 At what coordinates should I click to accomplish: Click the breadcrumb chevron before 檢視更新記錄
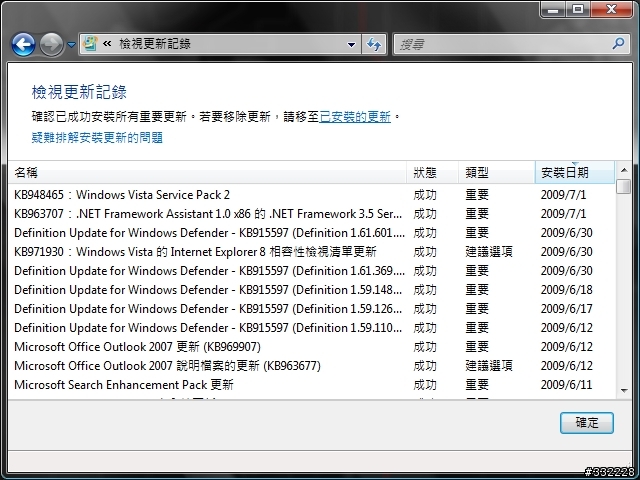pyautogui.click(x=107, y=43)
